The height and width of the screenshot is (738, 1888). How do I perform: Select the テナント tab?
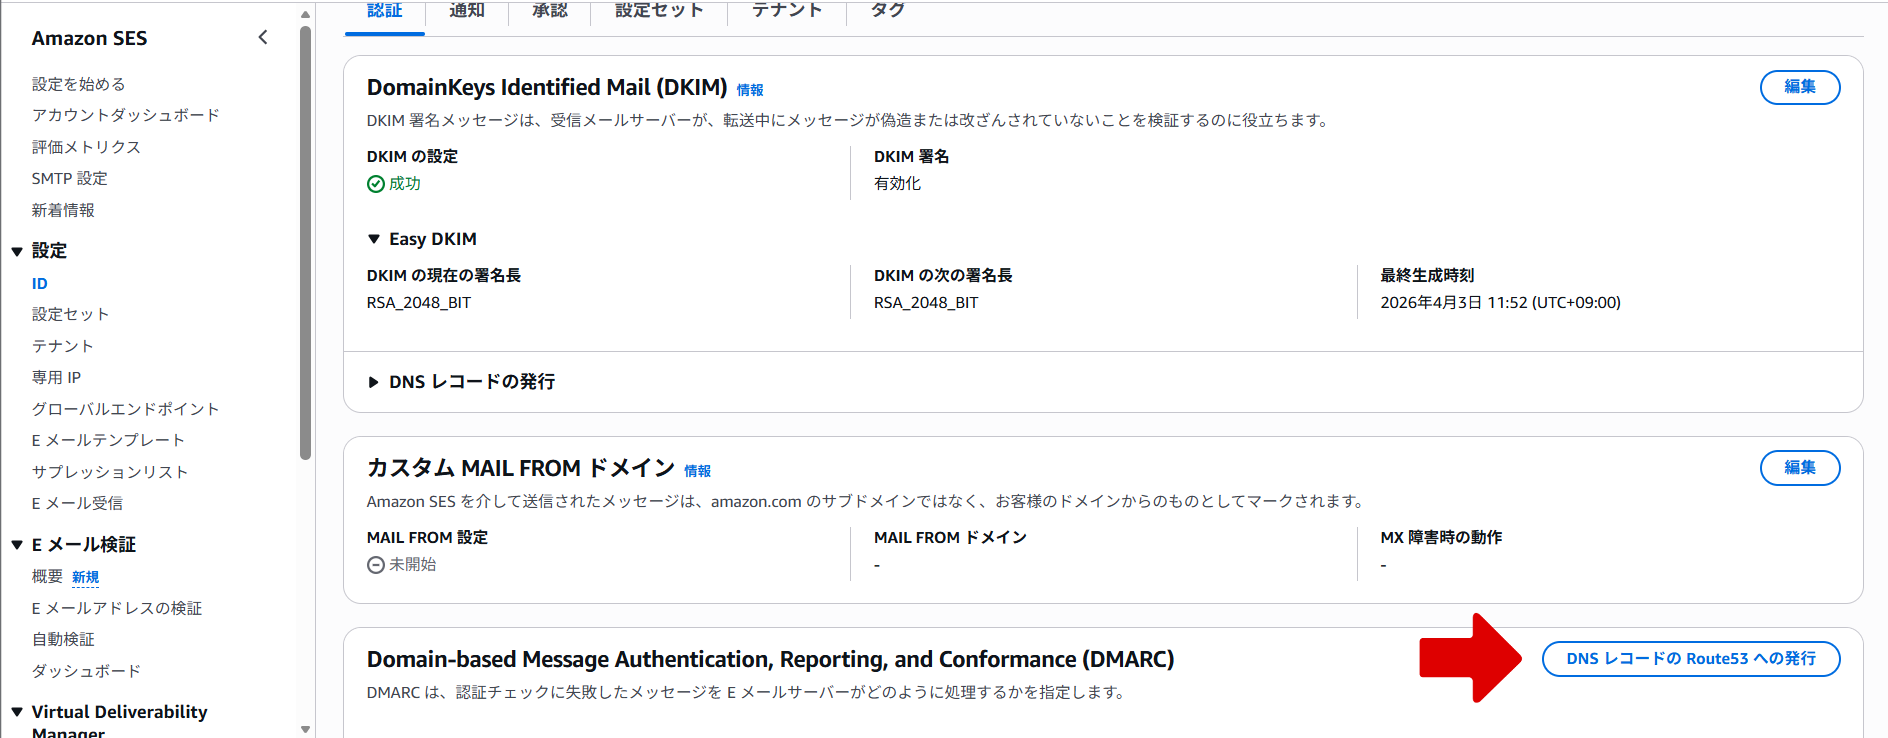(787, 11)
